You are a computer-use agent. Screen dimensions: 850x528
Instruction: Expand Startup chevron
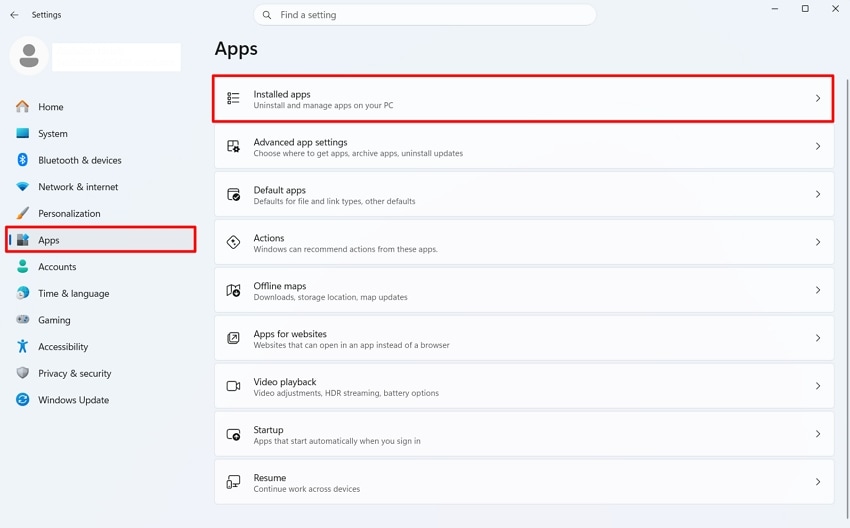pyautogui.click(x=817, y=434)
